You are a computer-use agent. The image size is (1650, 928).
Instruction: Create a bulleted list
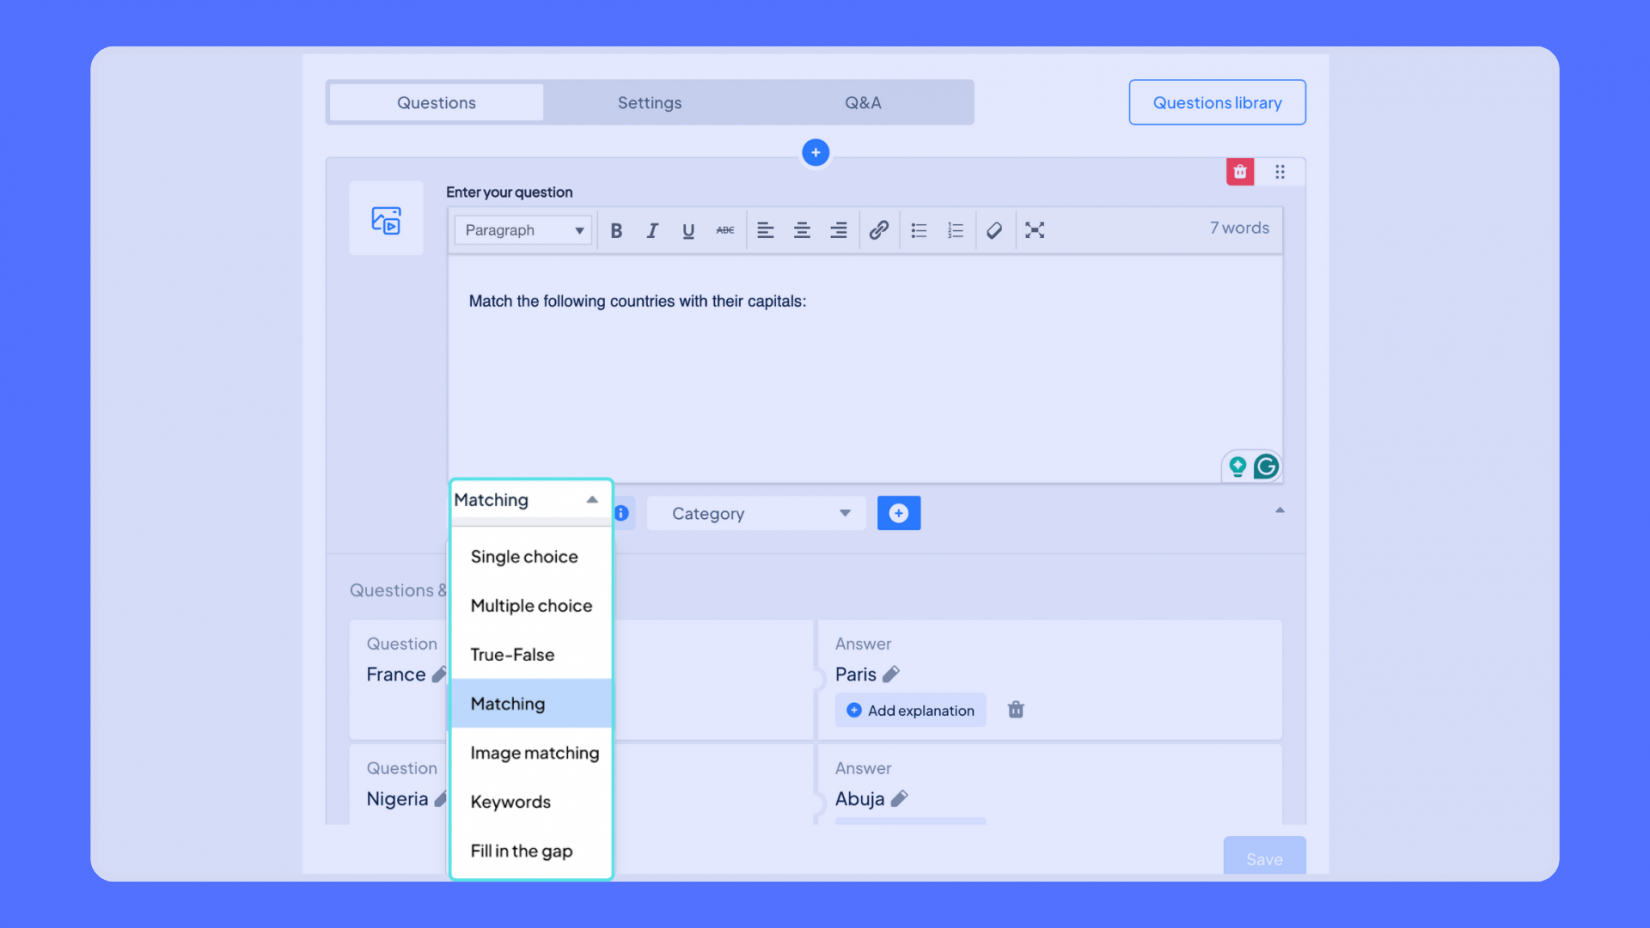(x=918, y=230)
